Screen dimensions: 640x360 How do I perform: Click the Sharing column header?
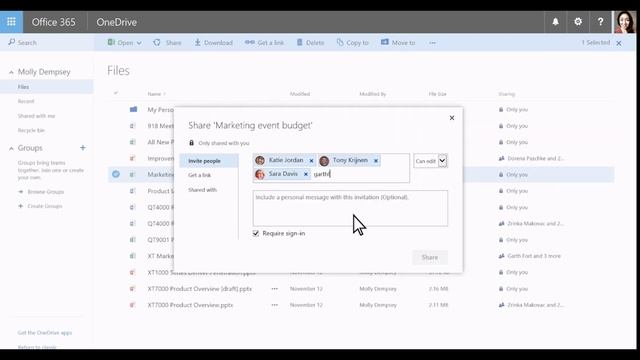[x=507, y=94]
